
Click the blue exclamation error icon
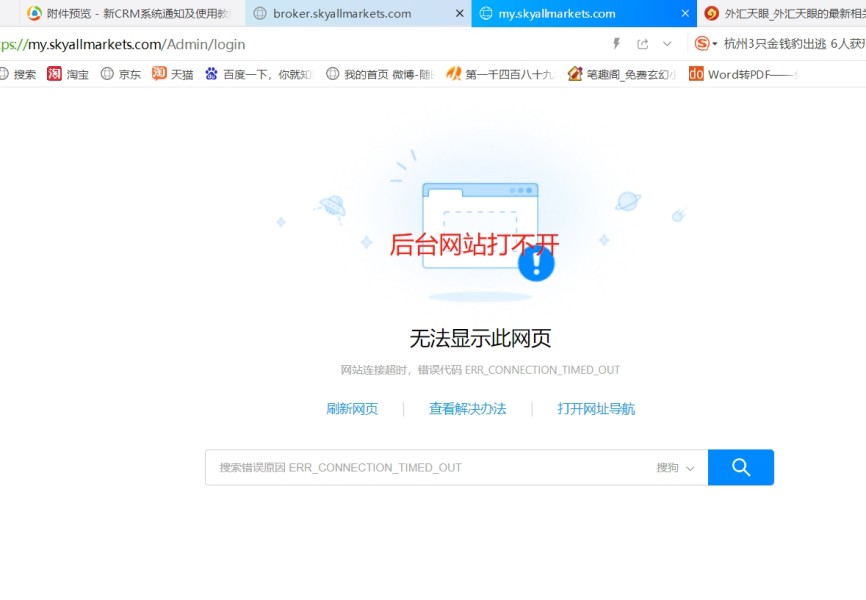click(x=536, y=264)
